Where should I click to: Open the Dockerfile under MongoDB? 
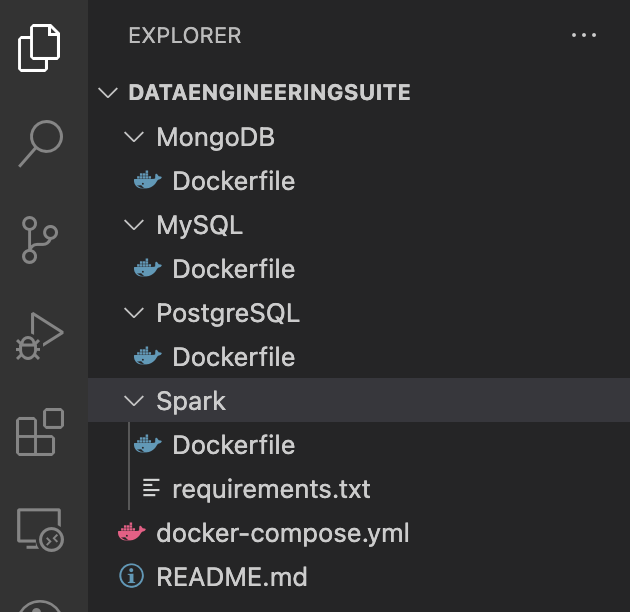[233, 181]
